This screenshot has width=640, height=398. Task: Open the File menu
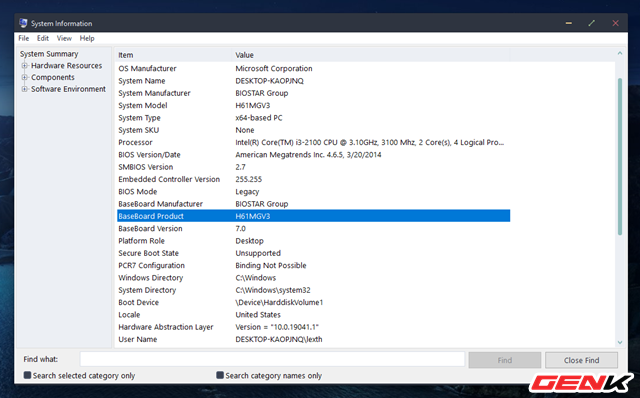click(x=24, y=38)
